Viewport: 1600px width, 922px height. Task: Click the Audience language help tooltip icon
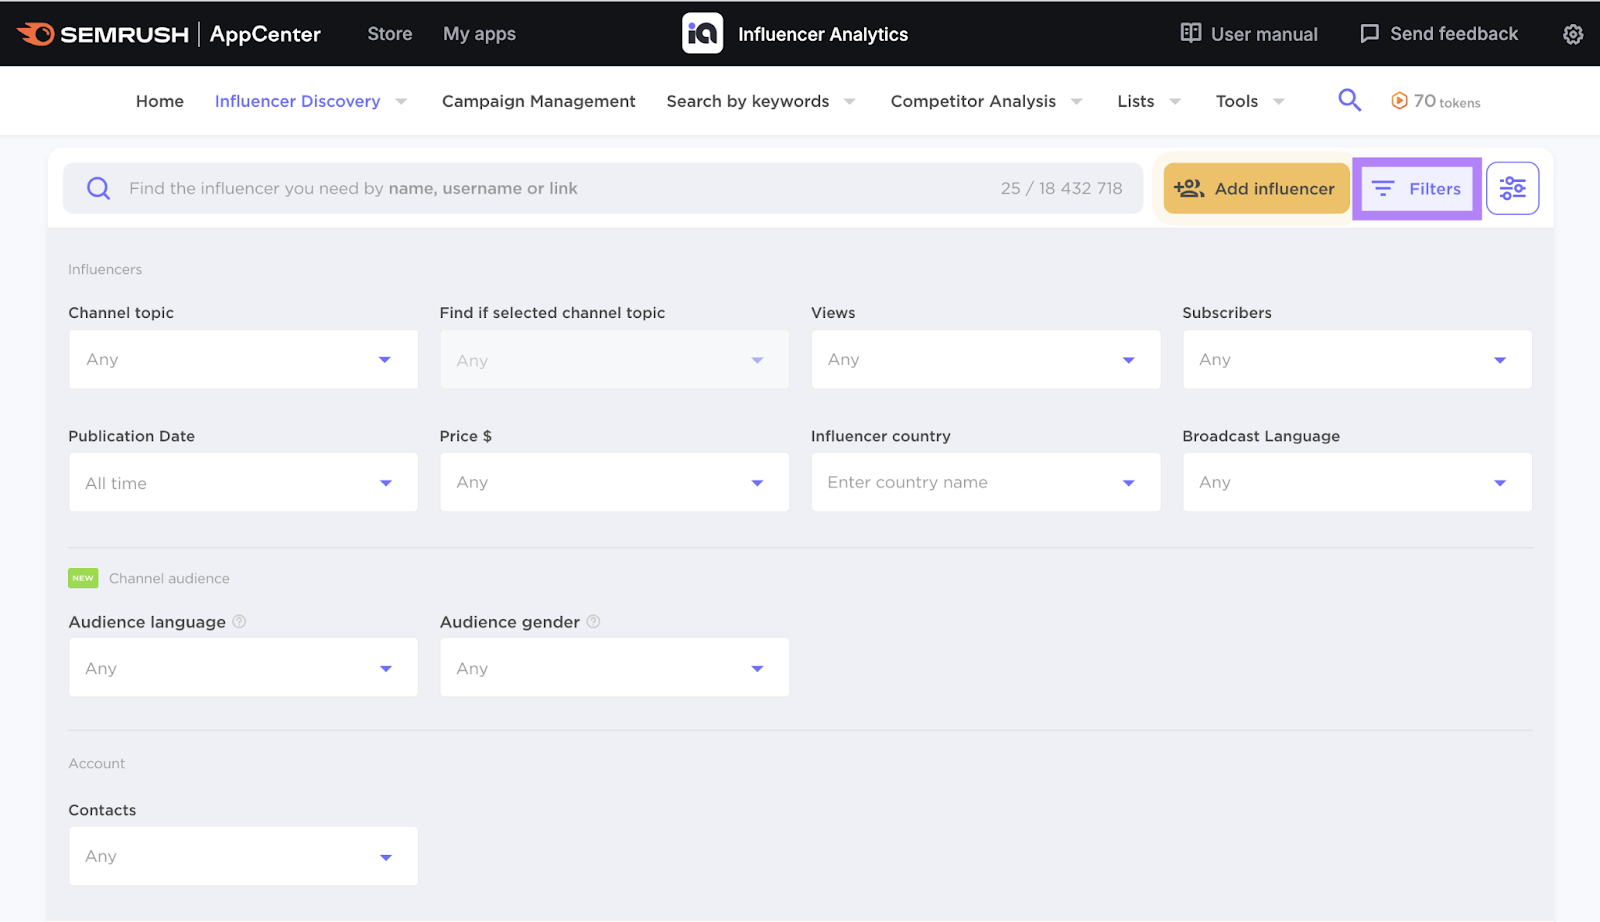click(239, 621)
